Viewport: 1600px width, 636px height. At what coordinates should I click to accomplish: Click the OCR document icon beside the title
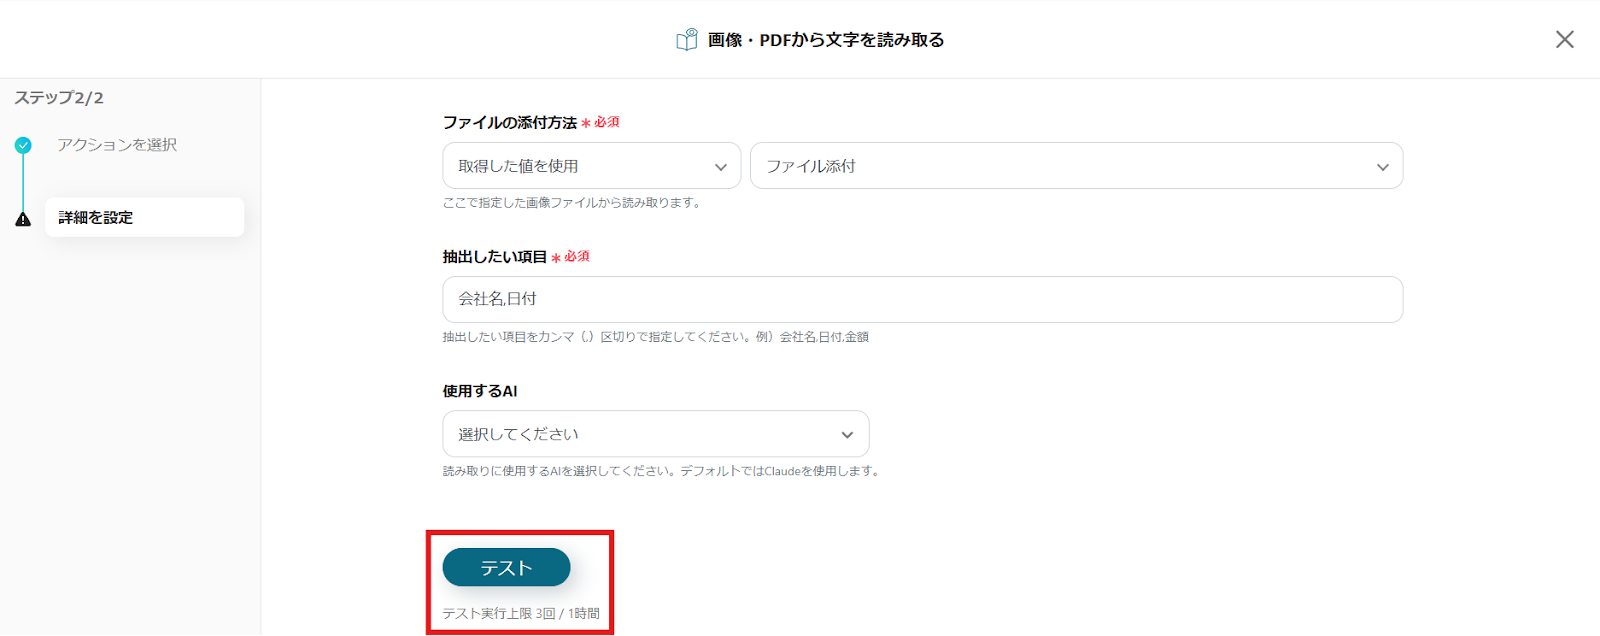pos(686,40)
